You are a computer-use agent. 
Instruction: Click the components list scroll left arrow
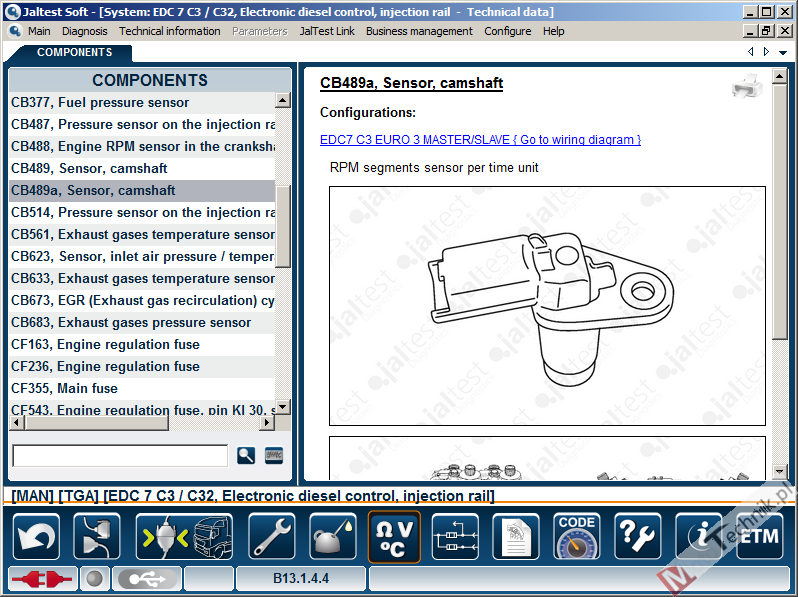click(17, 422)
